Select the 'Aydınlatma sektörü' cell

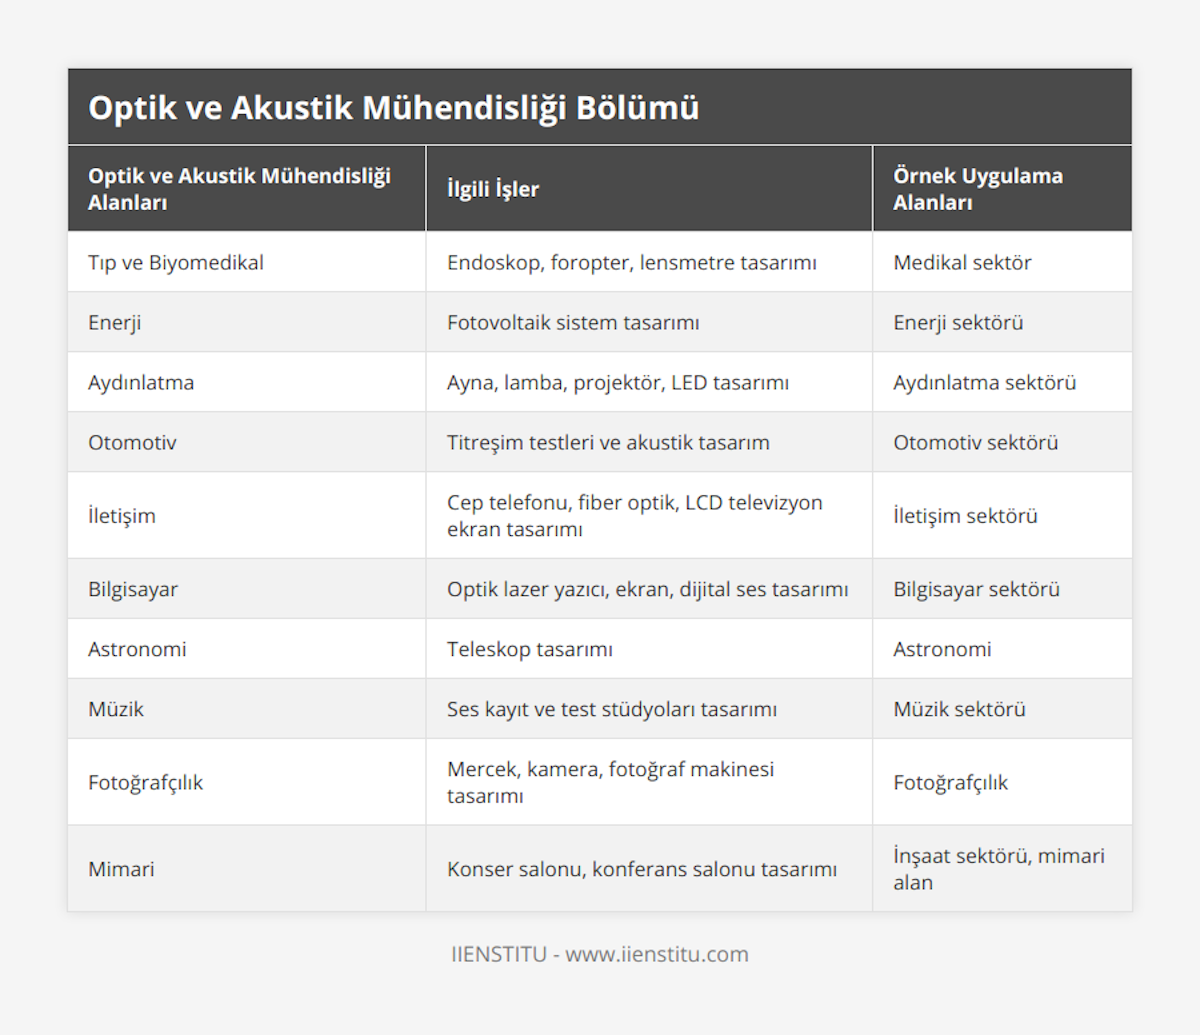point(984,383)
